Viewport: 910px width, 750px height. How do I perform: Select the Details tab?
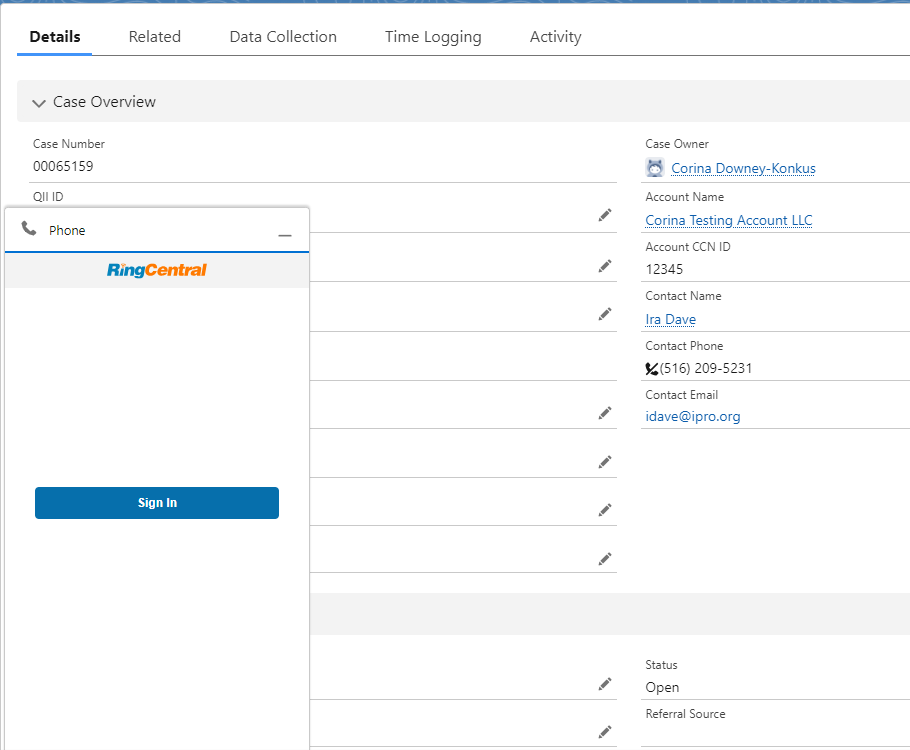(x=55, y=37)
